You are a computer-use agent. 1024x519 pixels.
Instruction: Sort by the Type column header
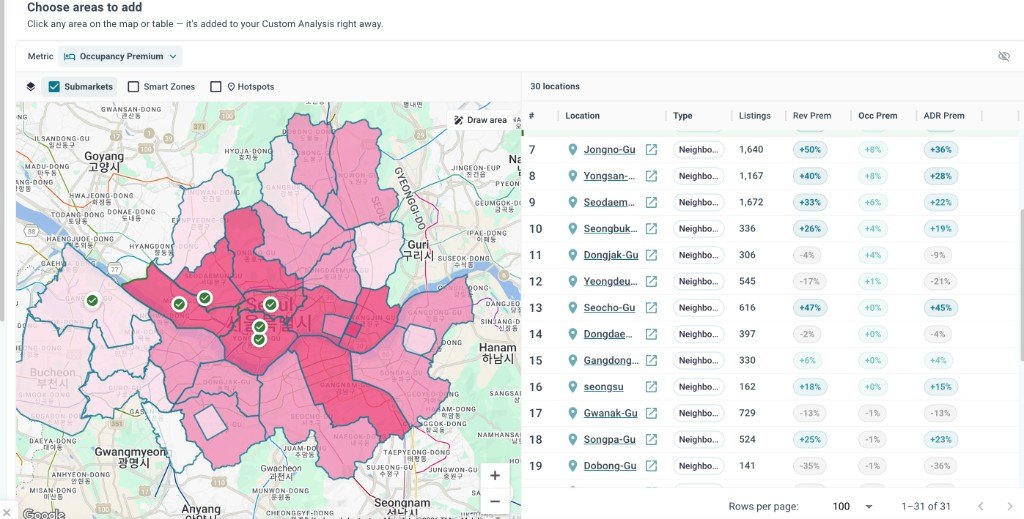point(682,116)
